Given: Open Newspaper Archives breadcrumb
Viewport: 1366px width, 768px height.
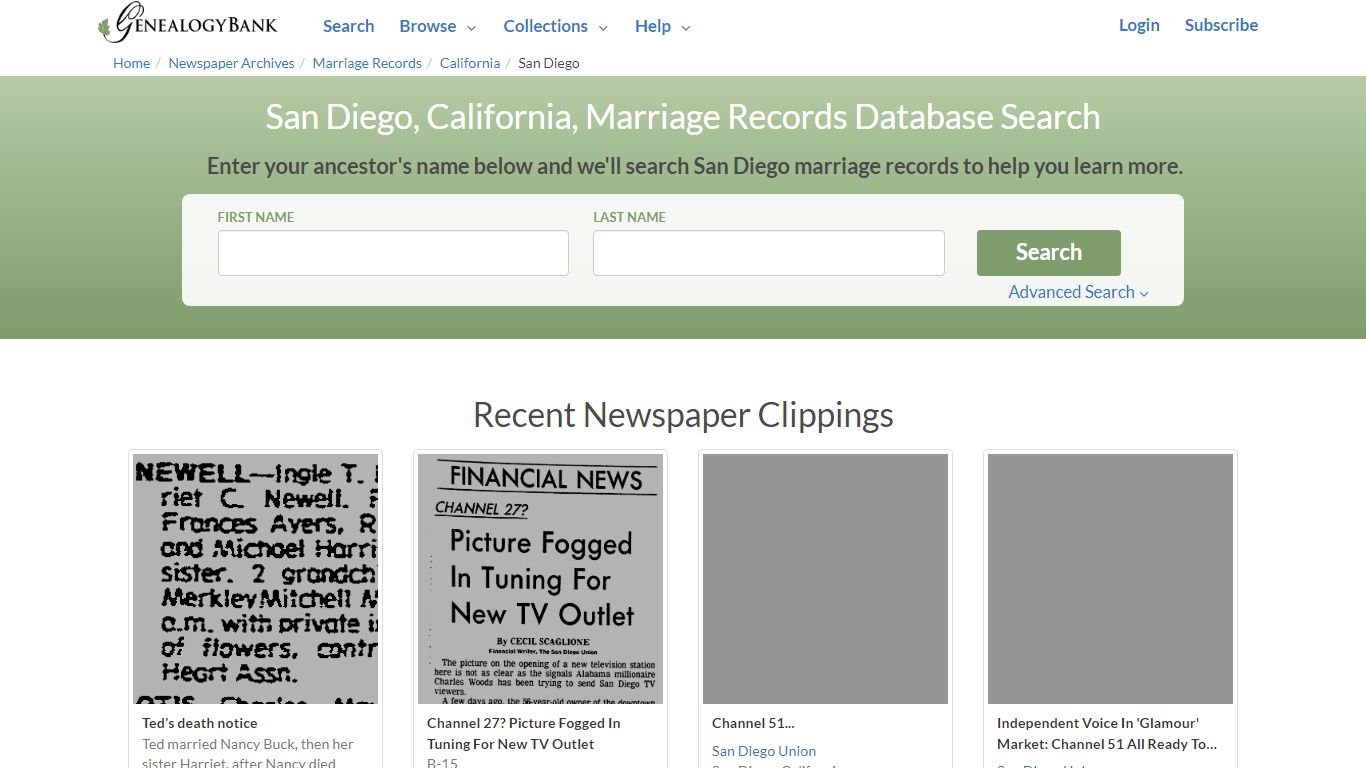Looking at the screenshot, I should coord(231,63).
